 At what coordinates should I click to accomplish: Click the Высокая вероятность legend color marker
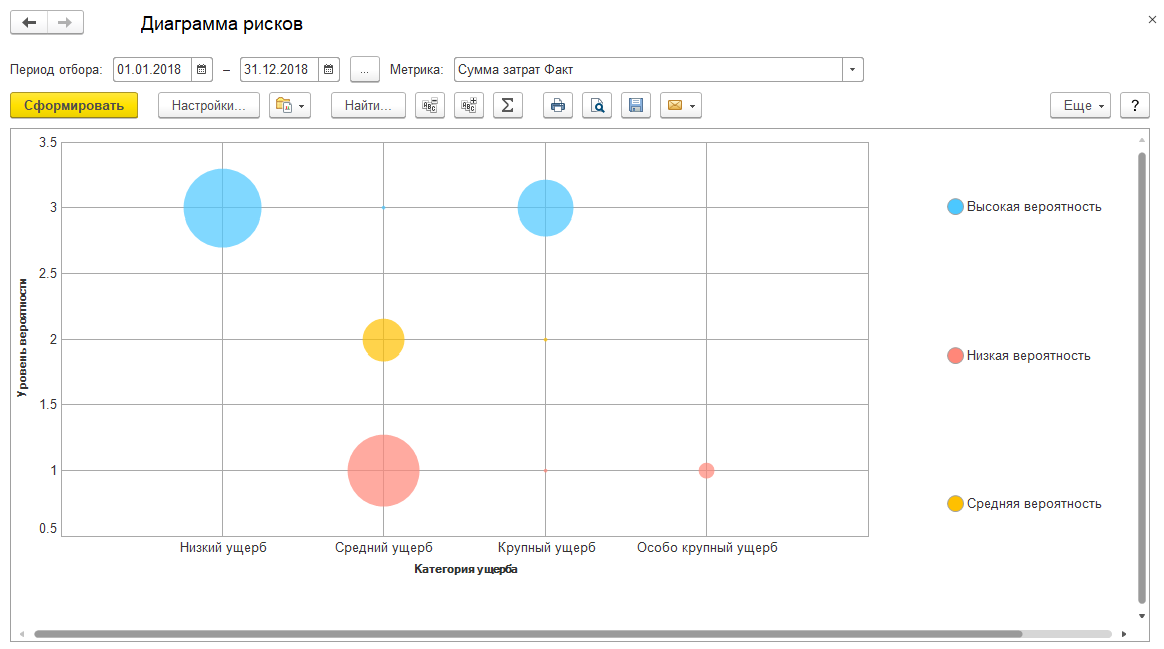955,207
